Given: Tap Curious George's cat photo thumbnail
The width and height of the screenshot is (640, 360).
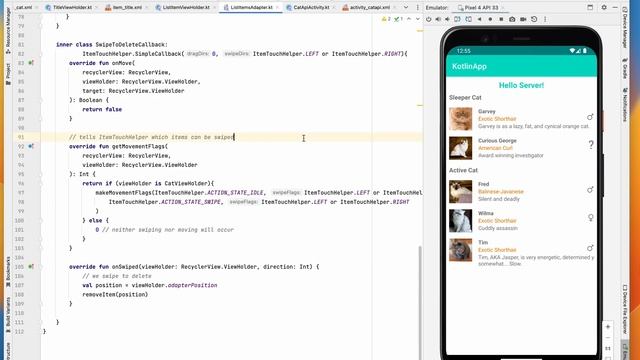Looking at the screenshot, I should [x=460, y=148].
